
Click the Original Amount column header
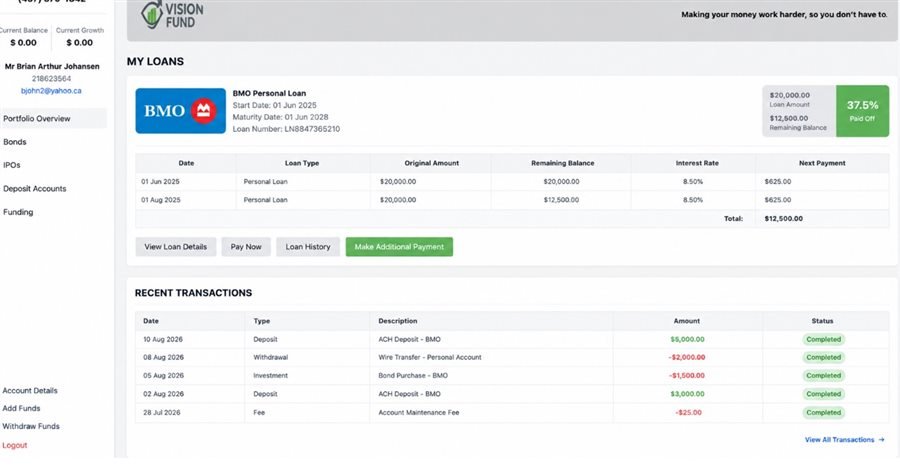[432, 163]
